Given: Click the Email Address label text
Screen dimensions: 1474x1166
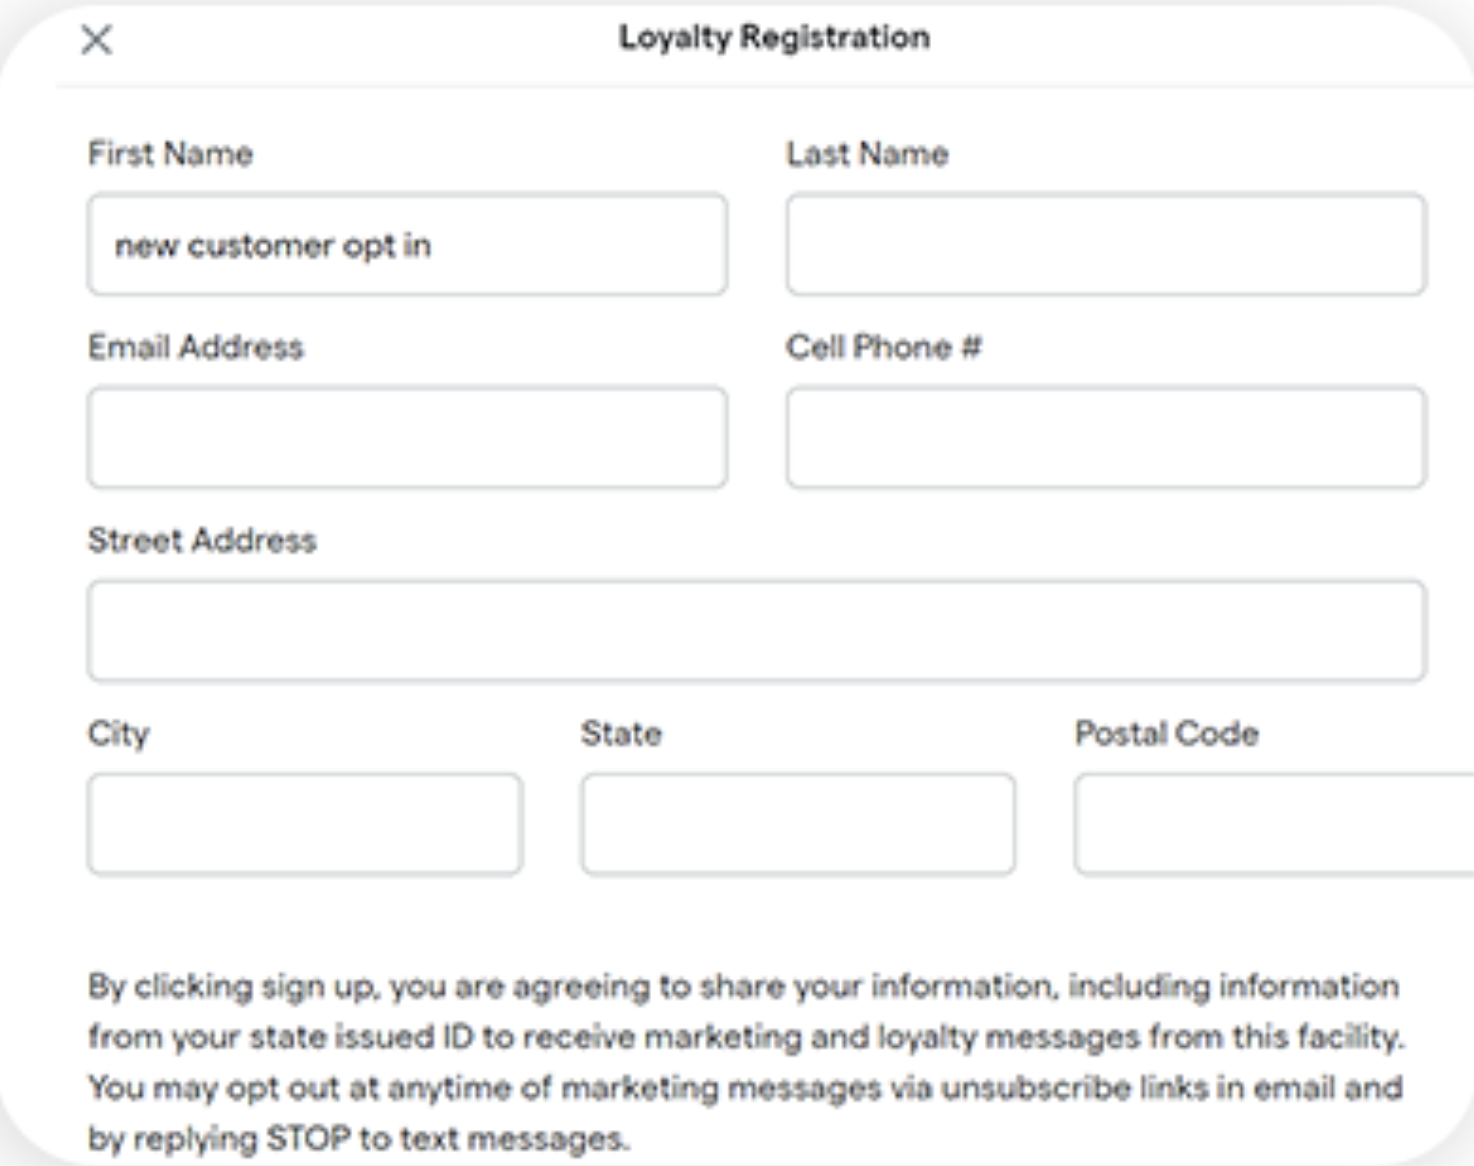Looking at the screenshot, I should pos(196,347).
